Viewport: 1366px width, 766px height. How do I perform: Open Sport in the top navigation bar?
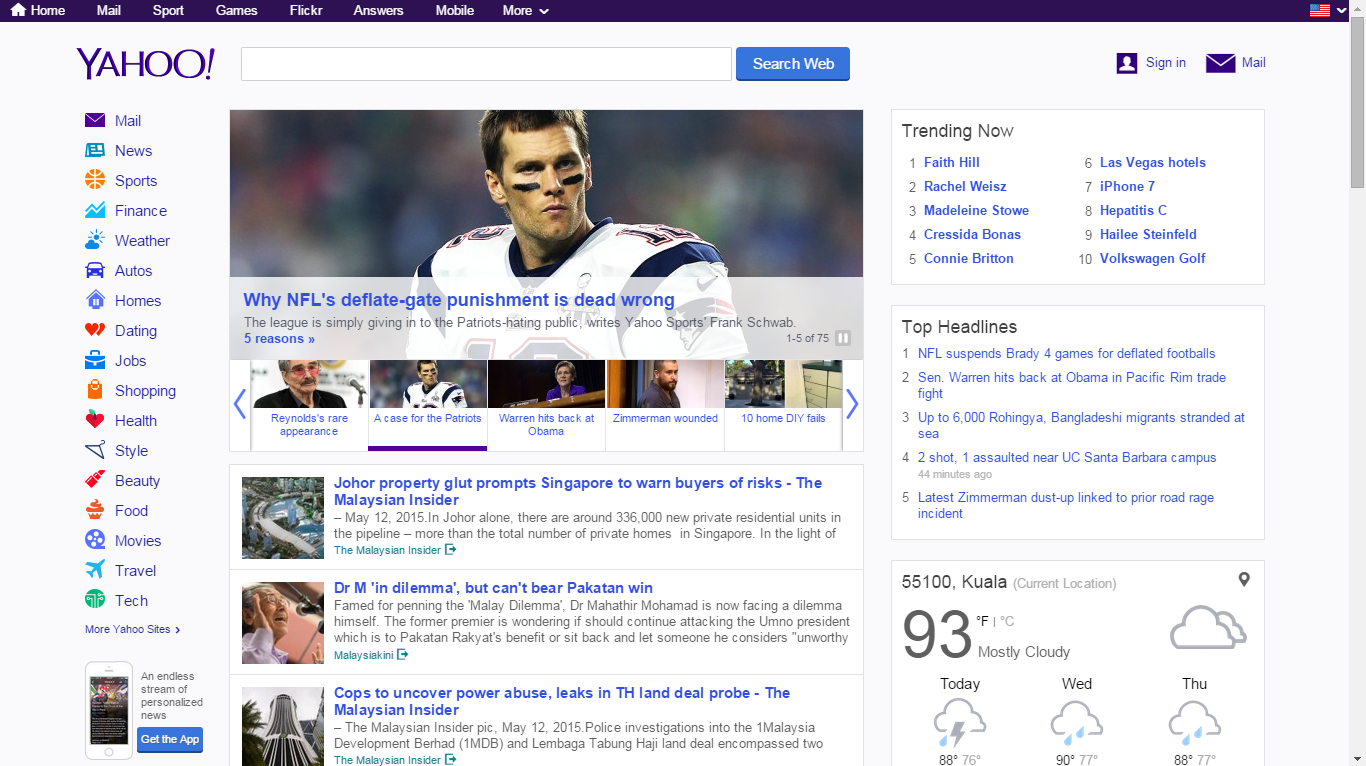(x=168, y=10)
